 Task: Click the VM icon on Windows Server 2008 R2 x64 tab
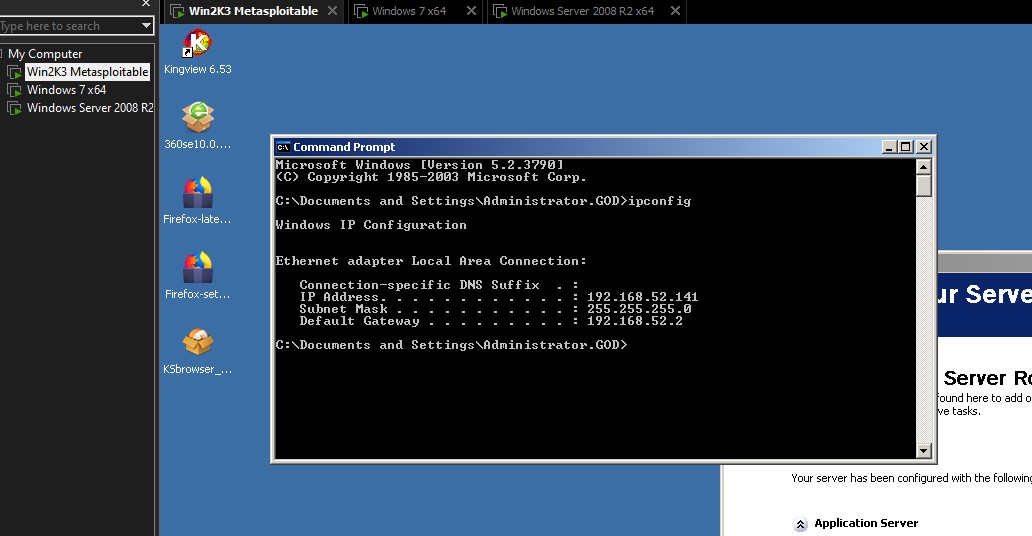500,11
